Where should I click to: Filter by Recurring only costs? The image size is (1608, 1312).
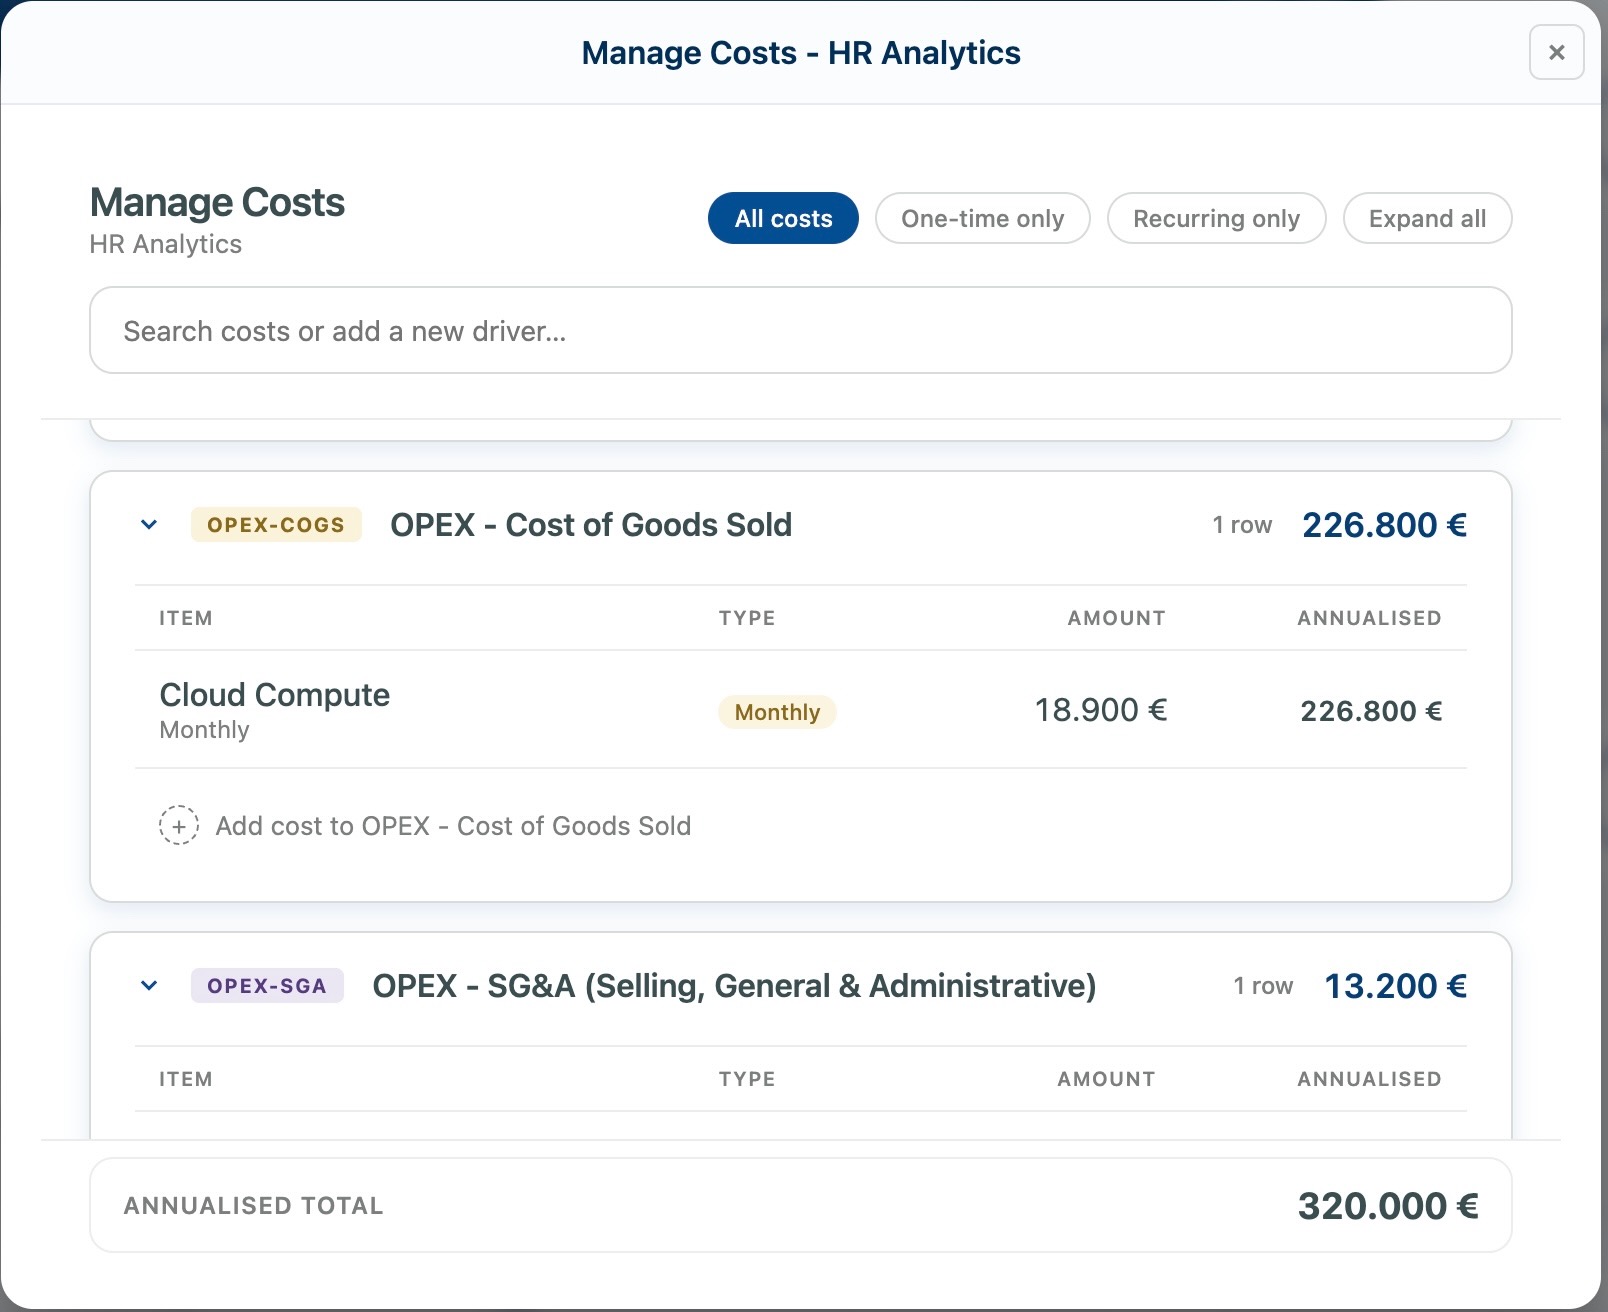(1216, 218)
